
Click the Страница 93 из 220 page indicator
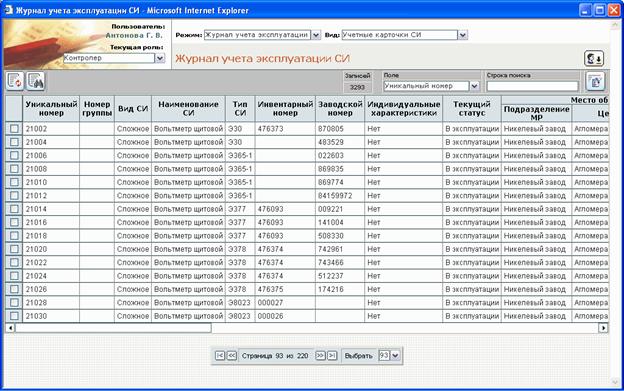pos(275,356)
